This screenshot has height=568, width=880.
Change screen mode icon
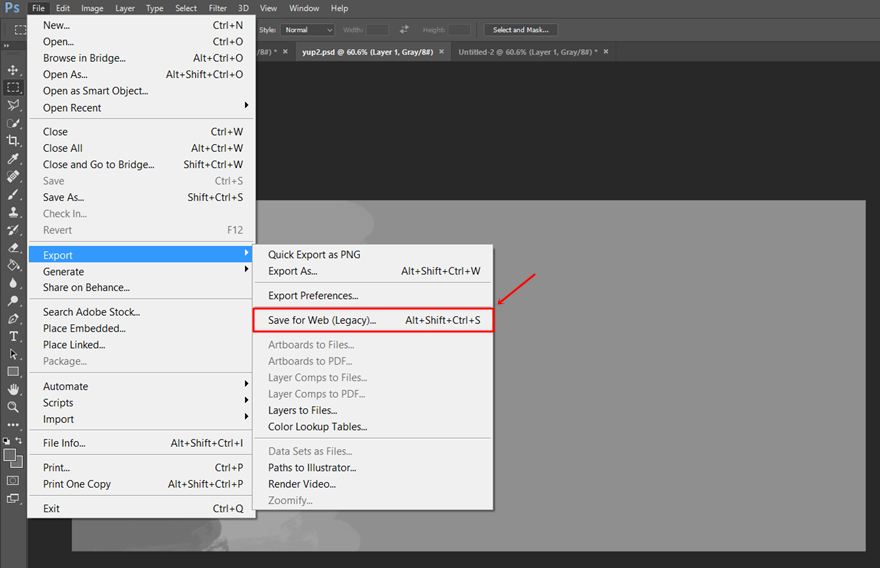pos(13,498)
